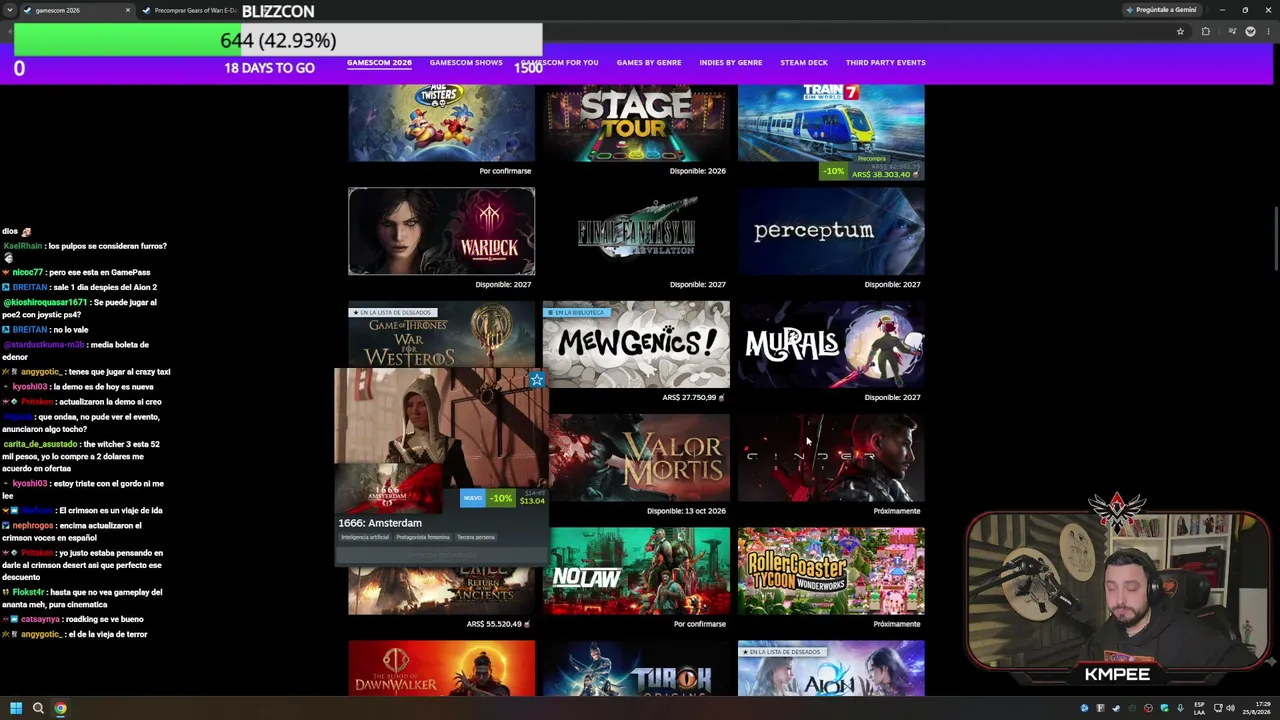Open the Aion game capsule
Viewport: 1280px width, 720px height.
click(831, 668)
